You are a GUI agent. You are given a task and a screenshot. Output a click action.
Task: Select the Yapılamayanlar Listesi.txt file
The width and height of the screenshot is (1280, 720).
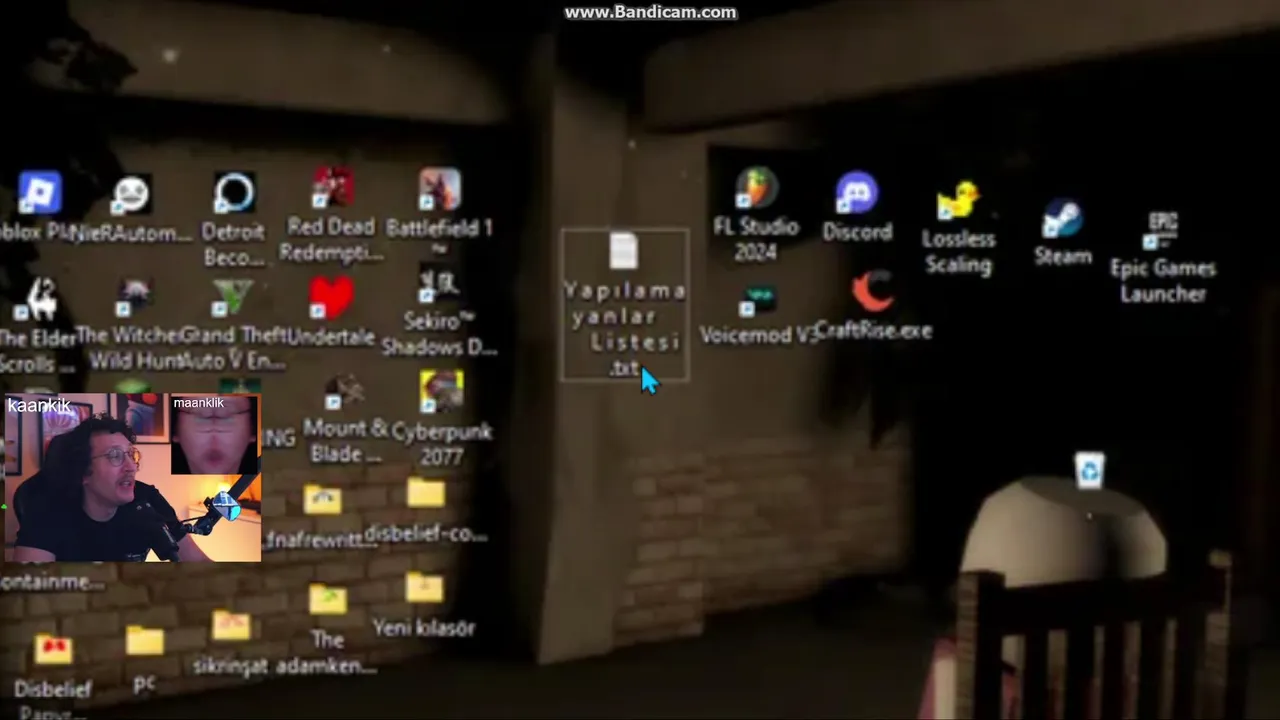[x=624, y=306]
